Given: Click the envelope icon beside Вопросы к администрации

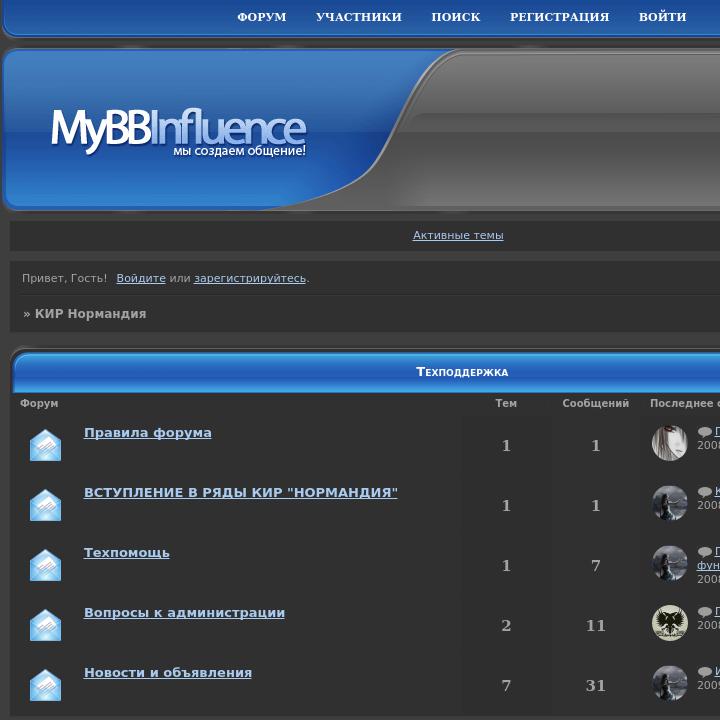Looking at the screenshot, I should [45, 625].
